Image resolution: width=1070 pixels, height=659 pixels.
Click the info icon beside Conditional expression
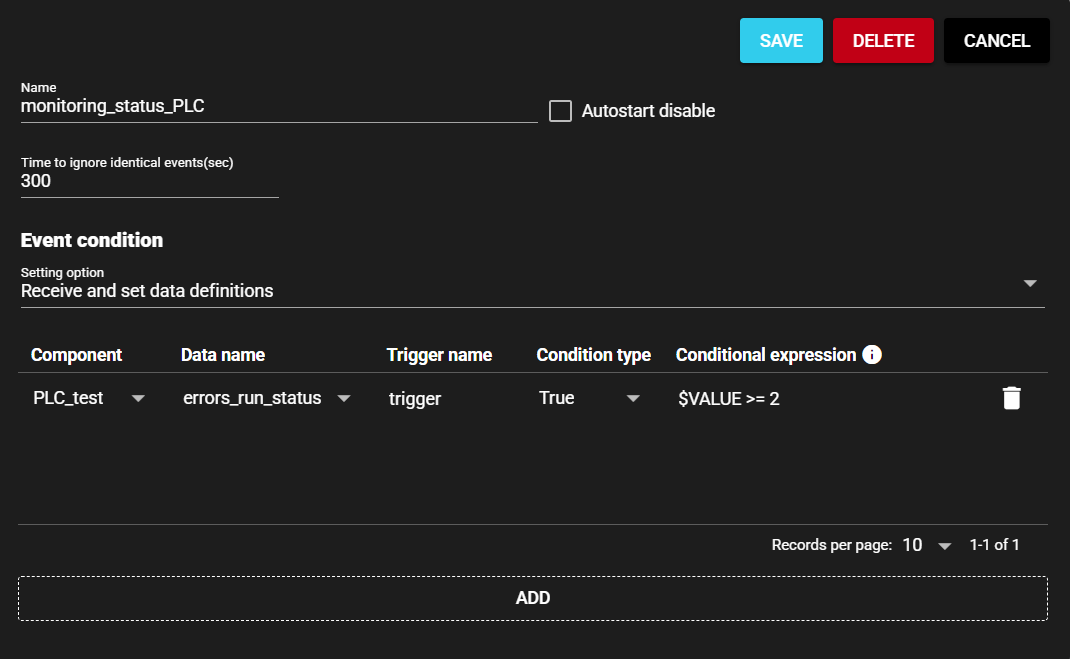tap(872, 355)
